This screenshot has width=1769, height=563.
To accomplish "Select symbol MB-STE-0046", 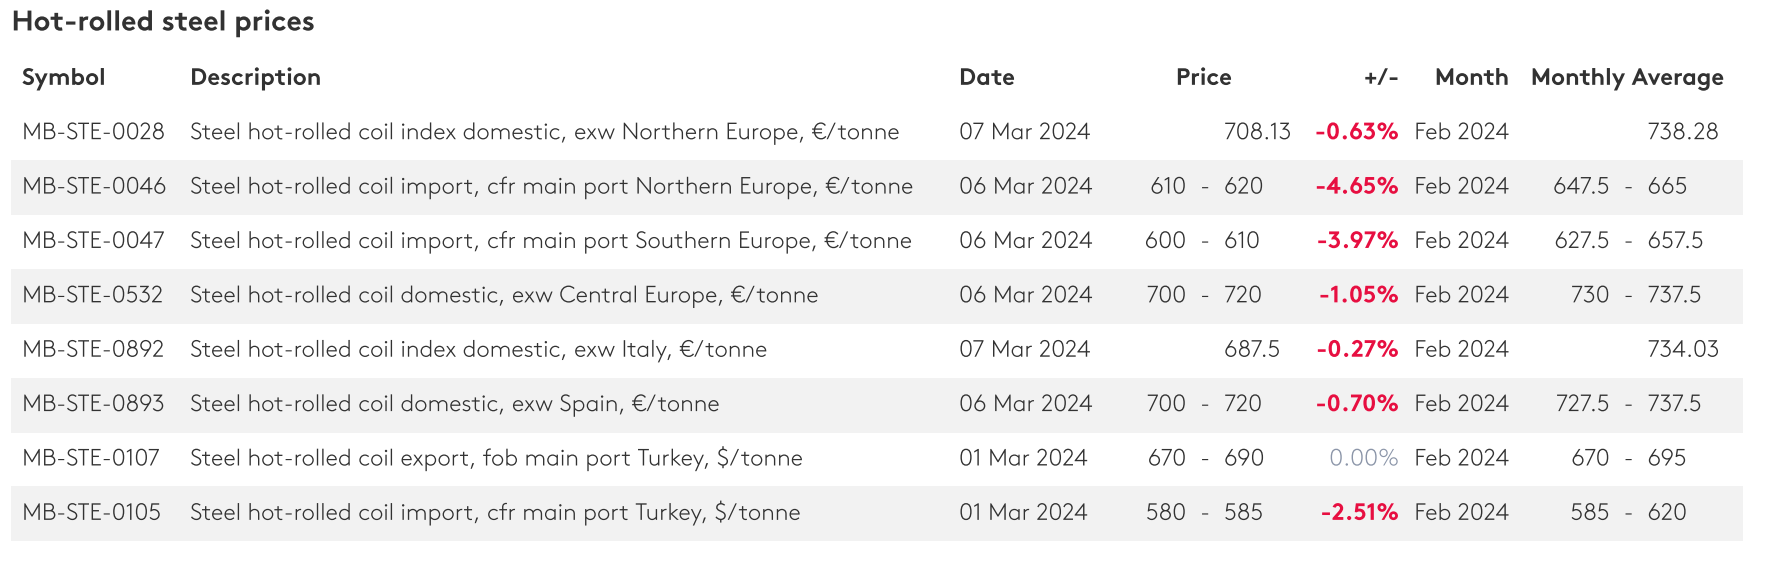I will [x=94, y=186].
